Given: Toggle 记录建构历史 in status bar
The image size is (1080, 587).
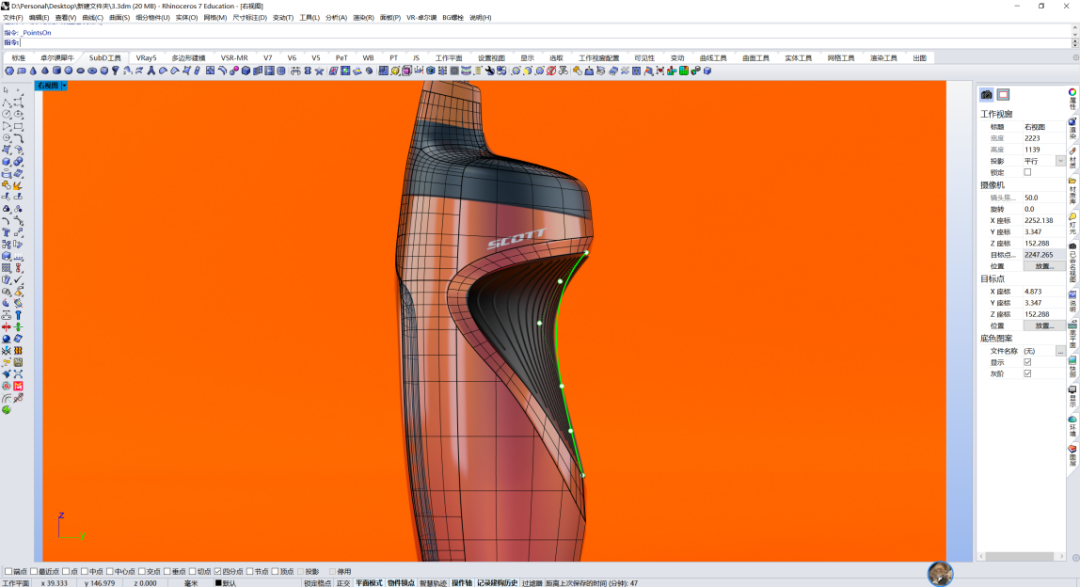Looking at the screenshot, I should [x=497, y=583].
